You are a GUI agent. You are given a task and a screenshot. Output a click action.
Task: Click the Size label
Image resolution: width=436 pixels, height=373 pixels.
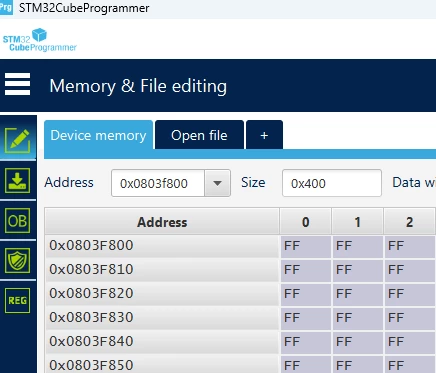point(253,182)
